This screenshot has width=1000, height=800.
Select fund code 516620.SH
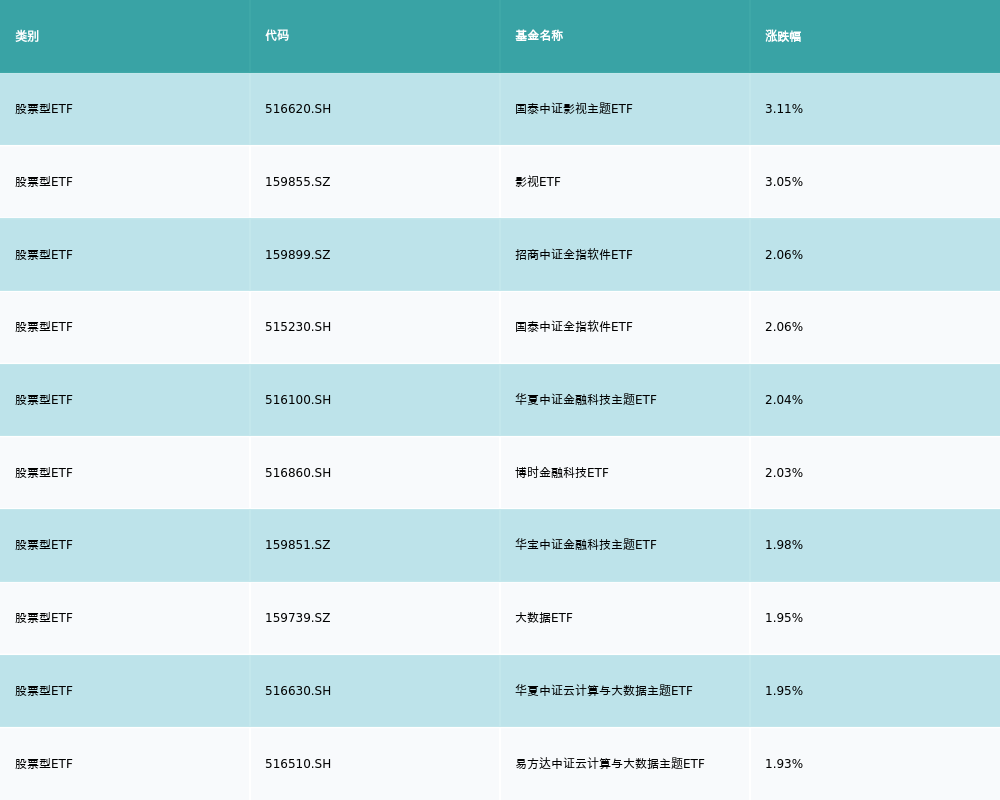[x=298, y=109]
